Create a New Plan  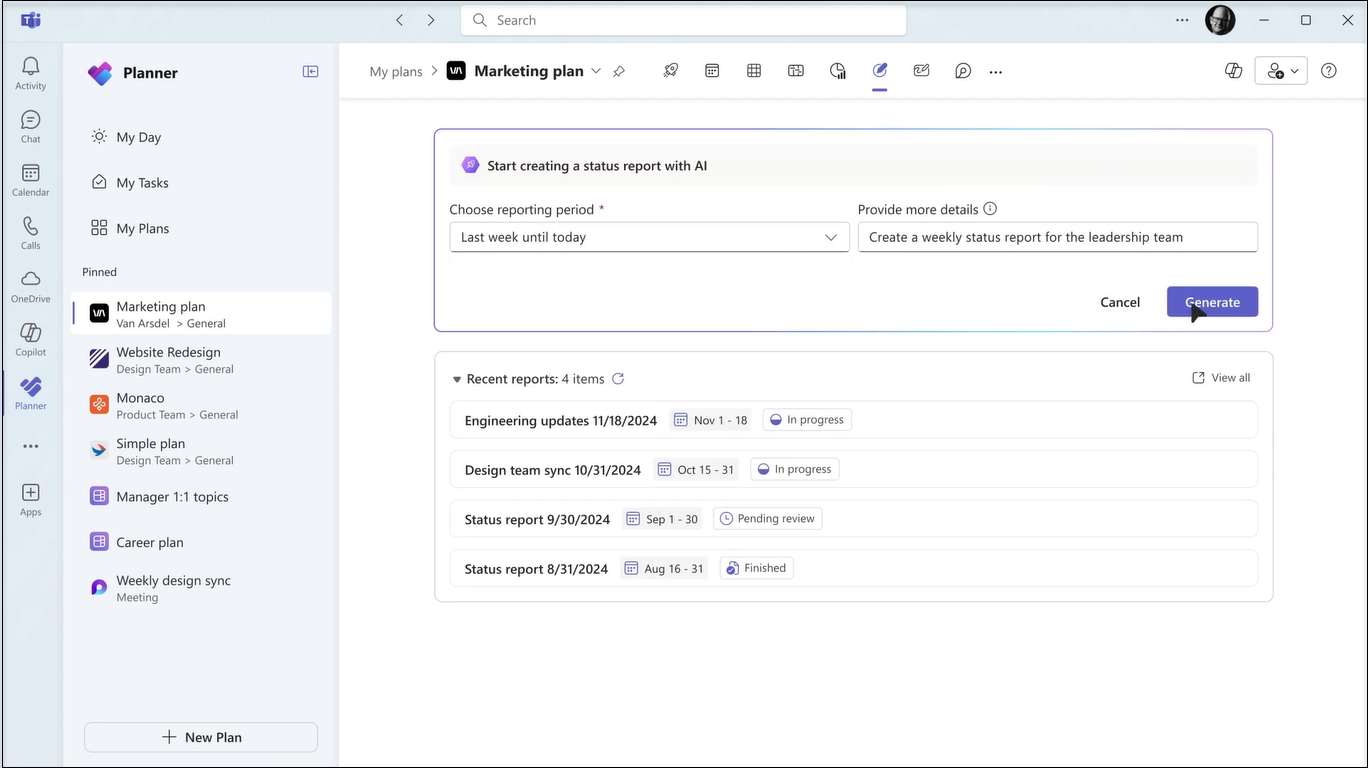click(201, 737)
